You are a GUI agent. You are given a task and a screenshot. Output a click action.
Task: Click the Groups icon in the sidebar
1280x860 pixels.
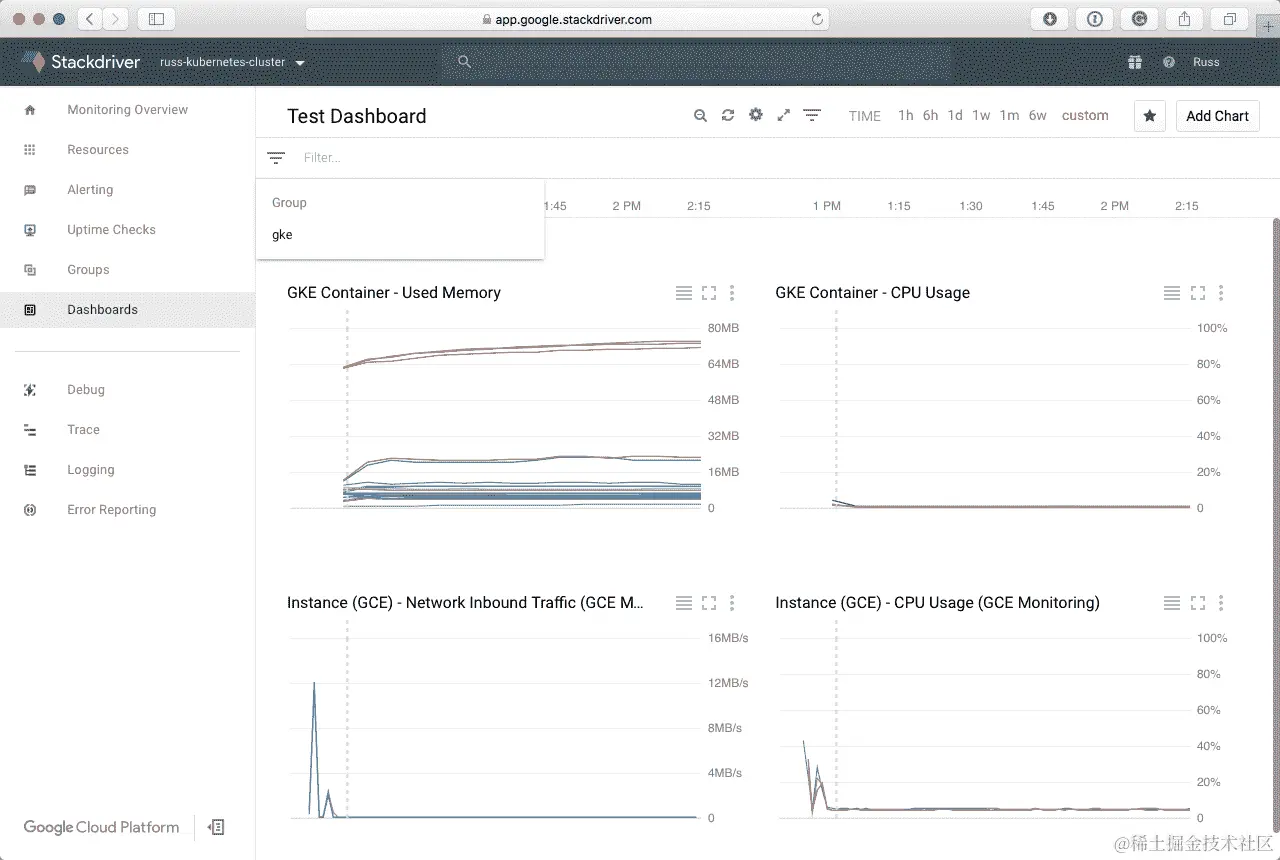point(30,270)
